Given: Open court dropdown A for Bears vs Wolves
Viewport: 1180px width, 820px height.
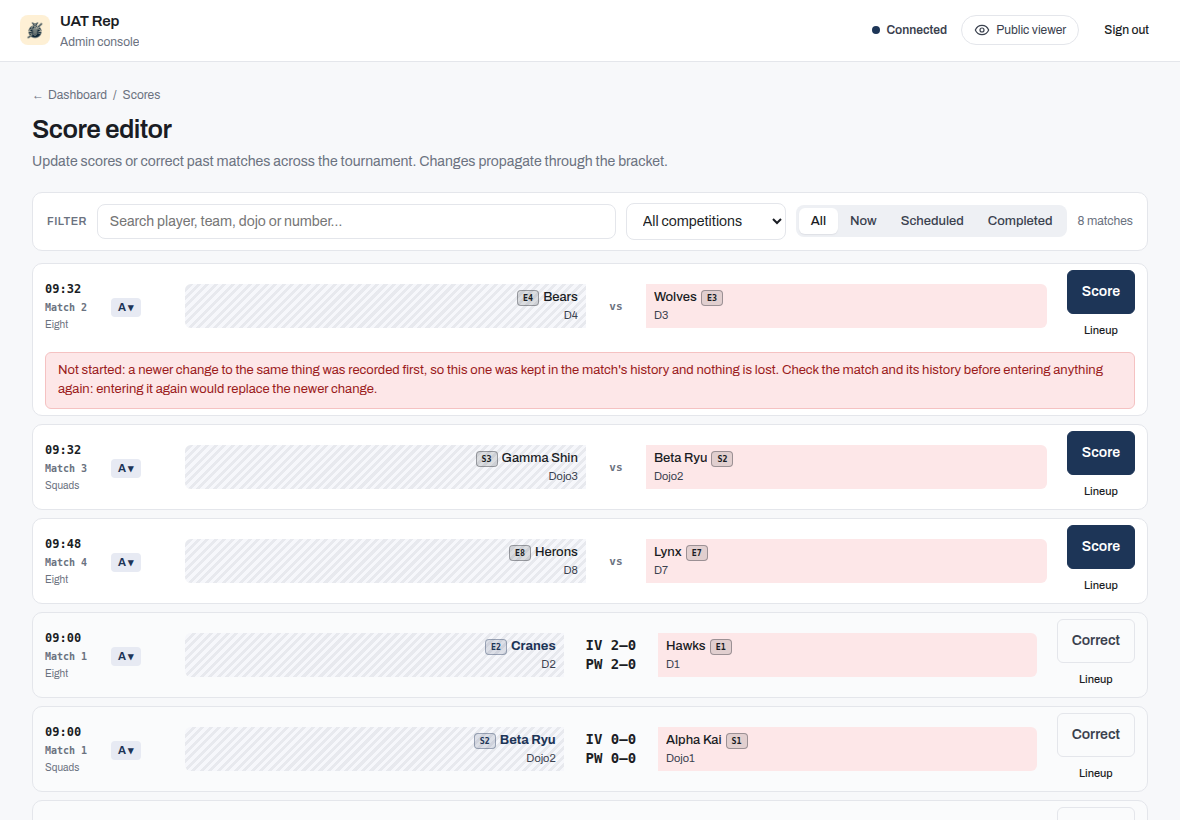Looking at the screenshot, I should point(126,307).
